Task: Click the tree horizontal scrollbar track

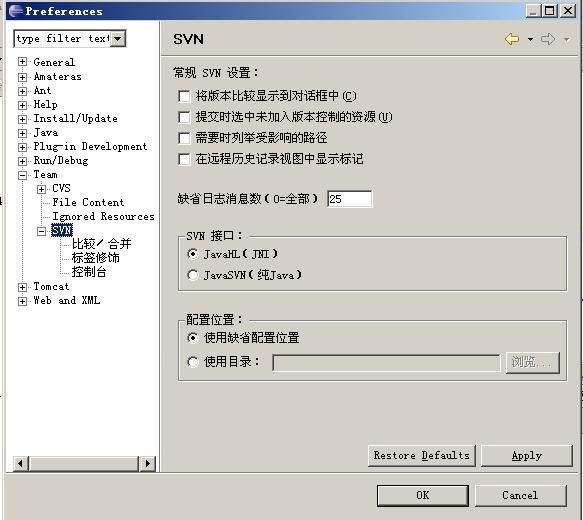Action: pyautogui.click(x=84, y=464)
